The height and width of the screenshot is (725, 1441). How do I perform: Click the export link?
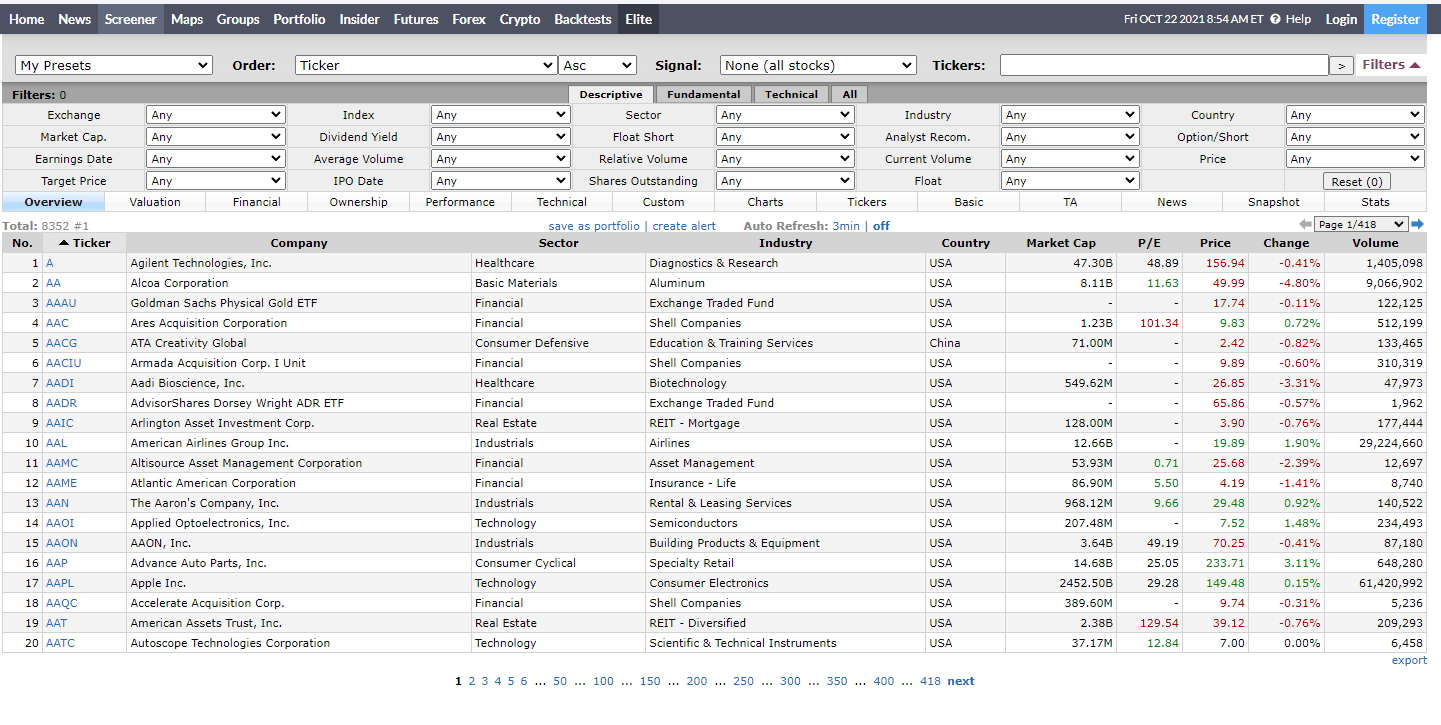[x=1409, y=660]
